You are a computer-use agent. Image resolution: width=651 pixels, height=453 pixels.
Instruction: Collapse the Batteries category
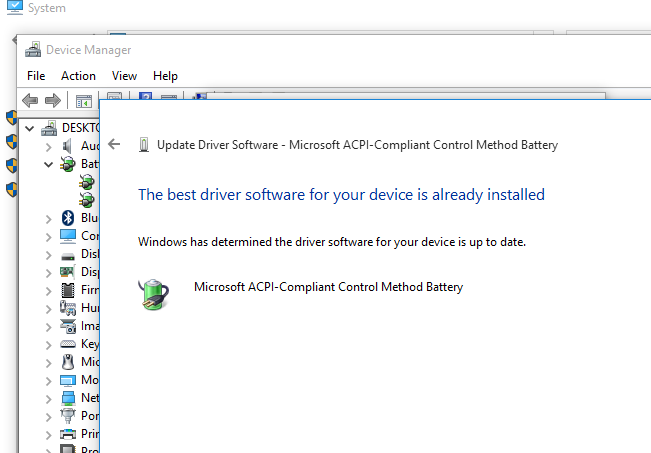[49, 164]
